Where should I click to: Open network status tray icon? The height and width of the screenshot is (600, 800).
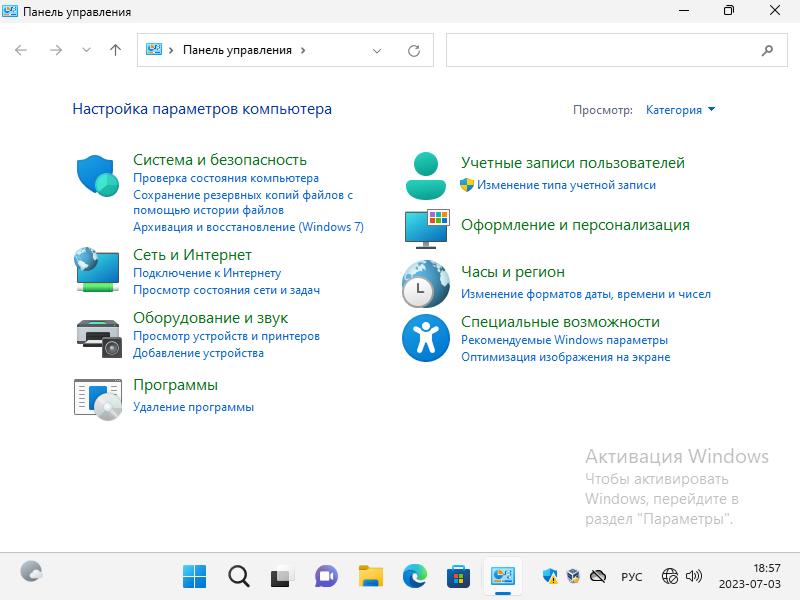click(x=669, y=577)
